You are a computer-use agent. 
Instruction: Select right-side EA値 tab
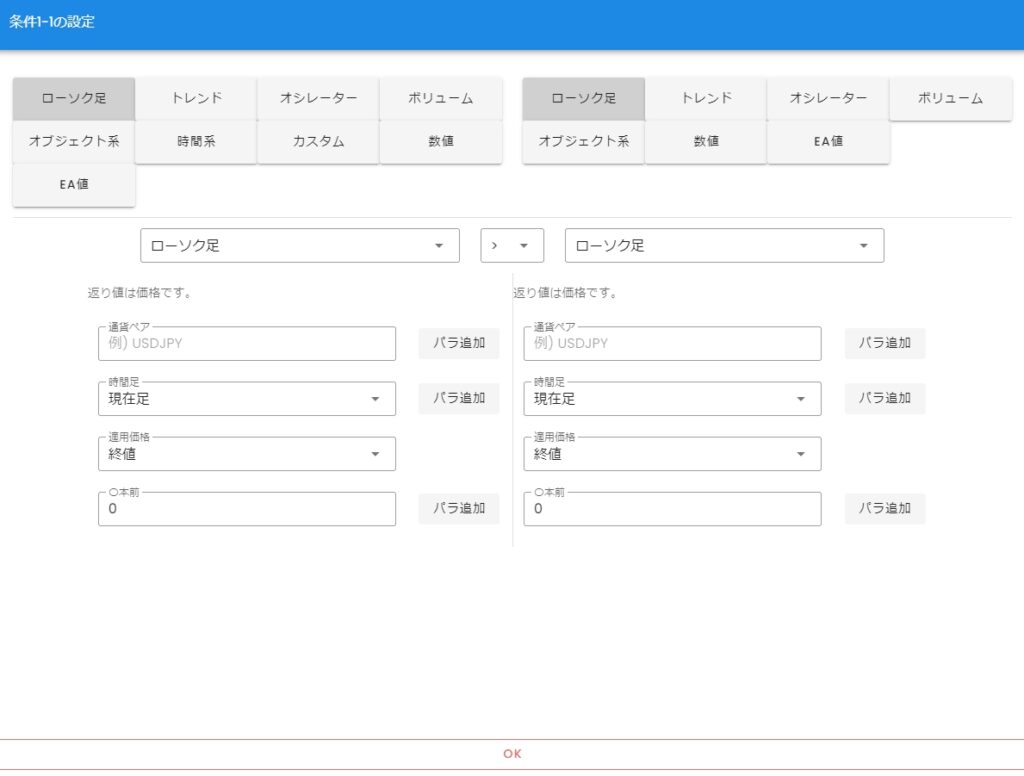tap(828, 142)
